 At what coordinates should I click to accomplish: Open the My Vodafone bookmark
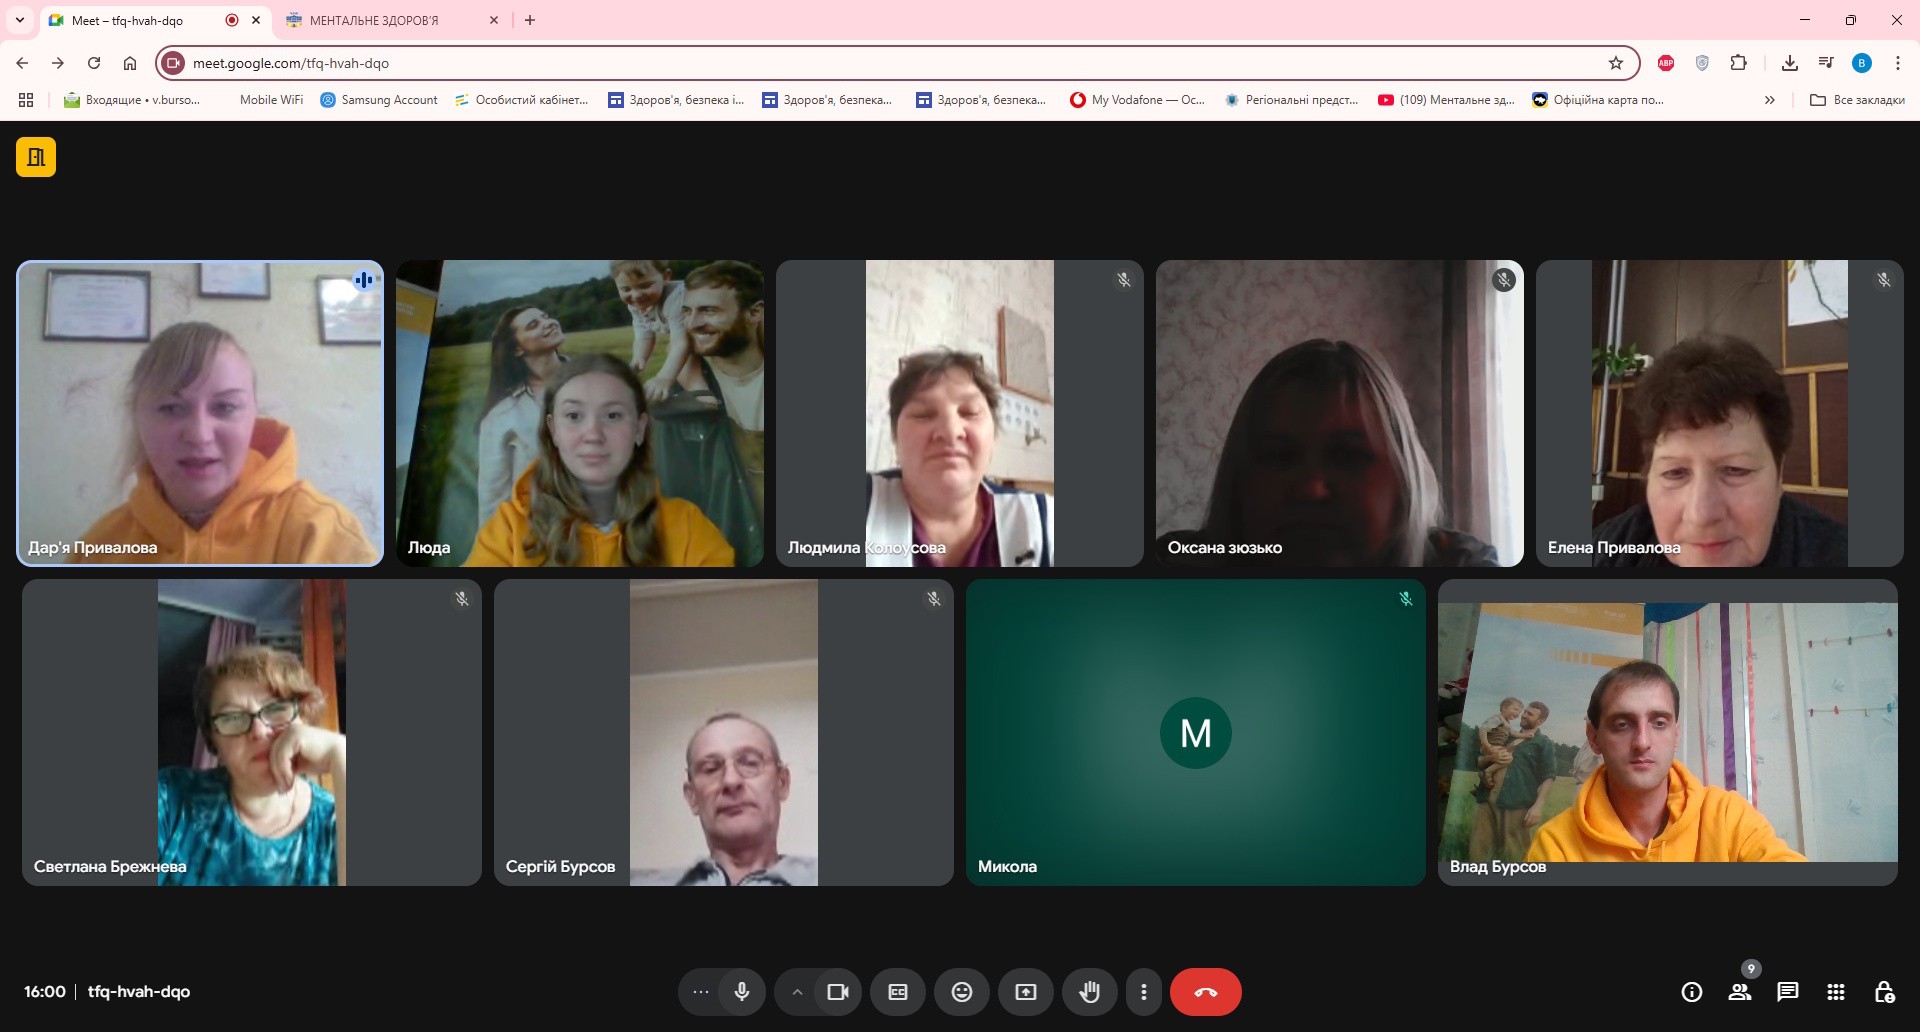click(1138, 100)
